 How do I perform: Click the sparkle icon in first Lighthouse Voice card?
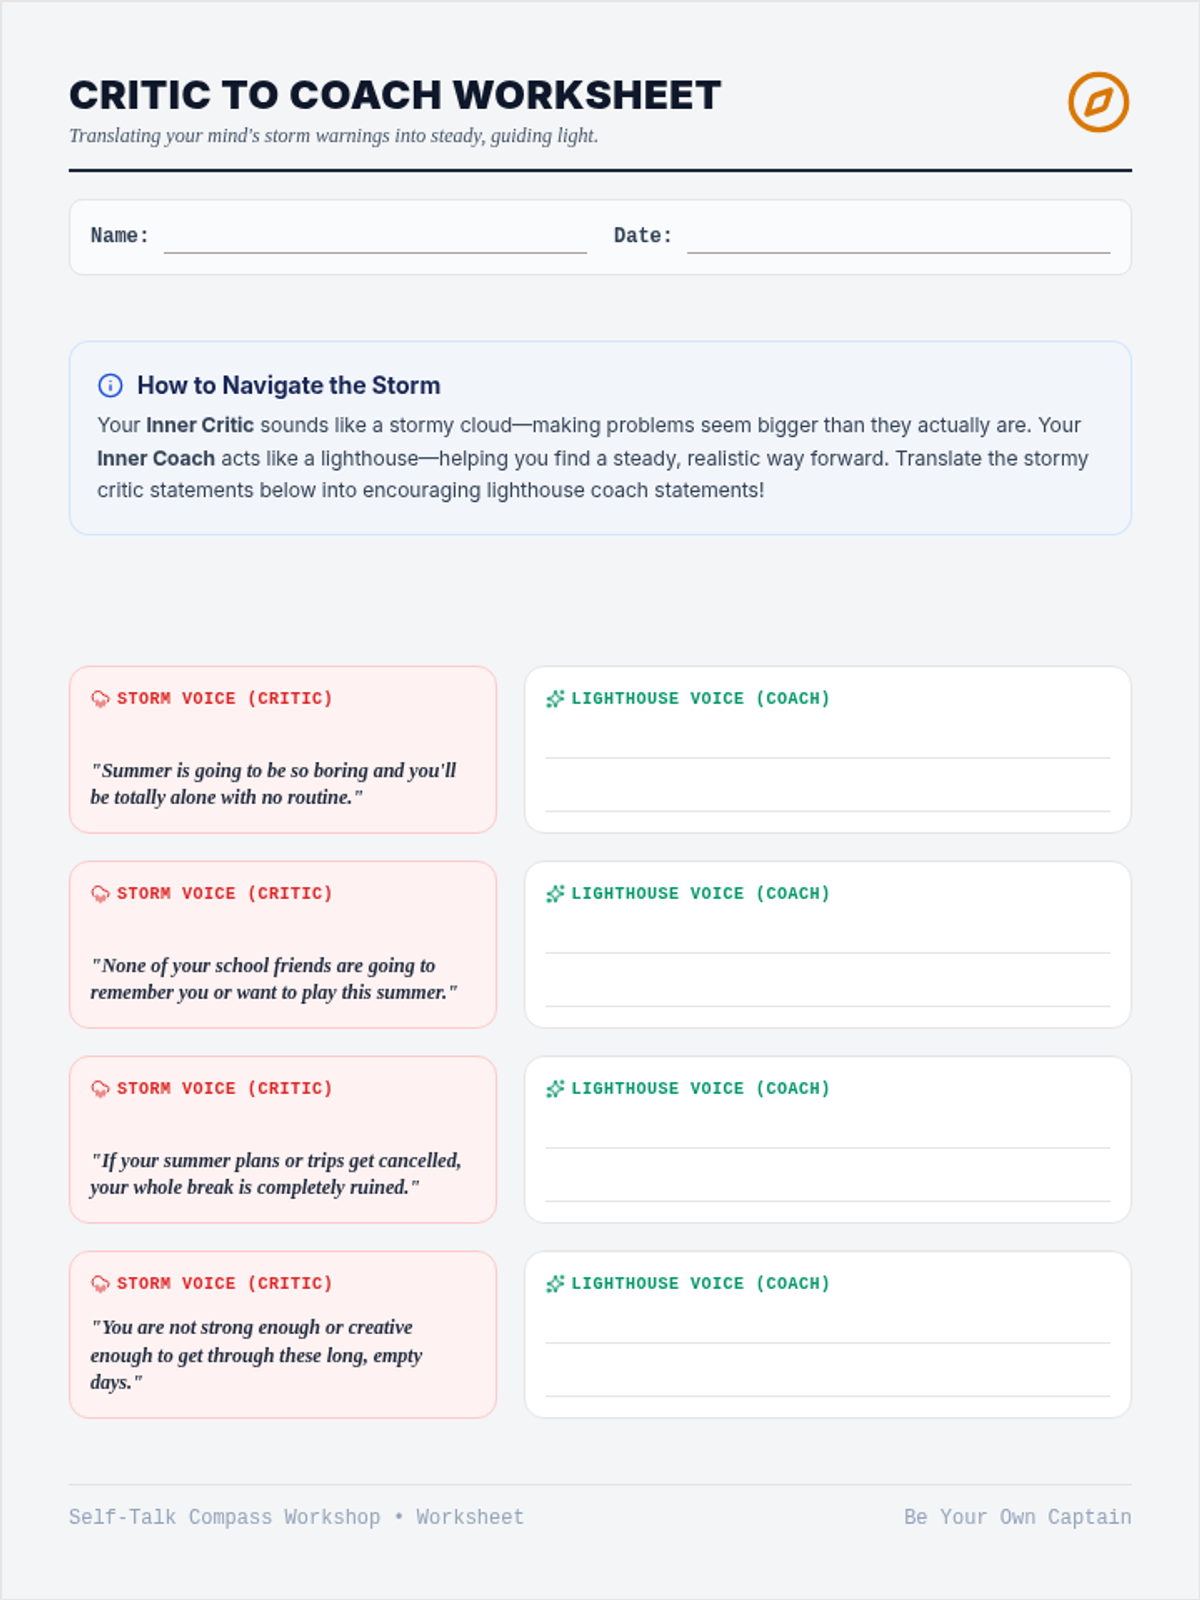coord(555,699)
